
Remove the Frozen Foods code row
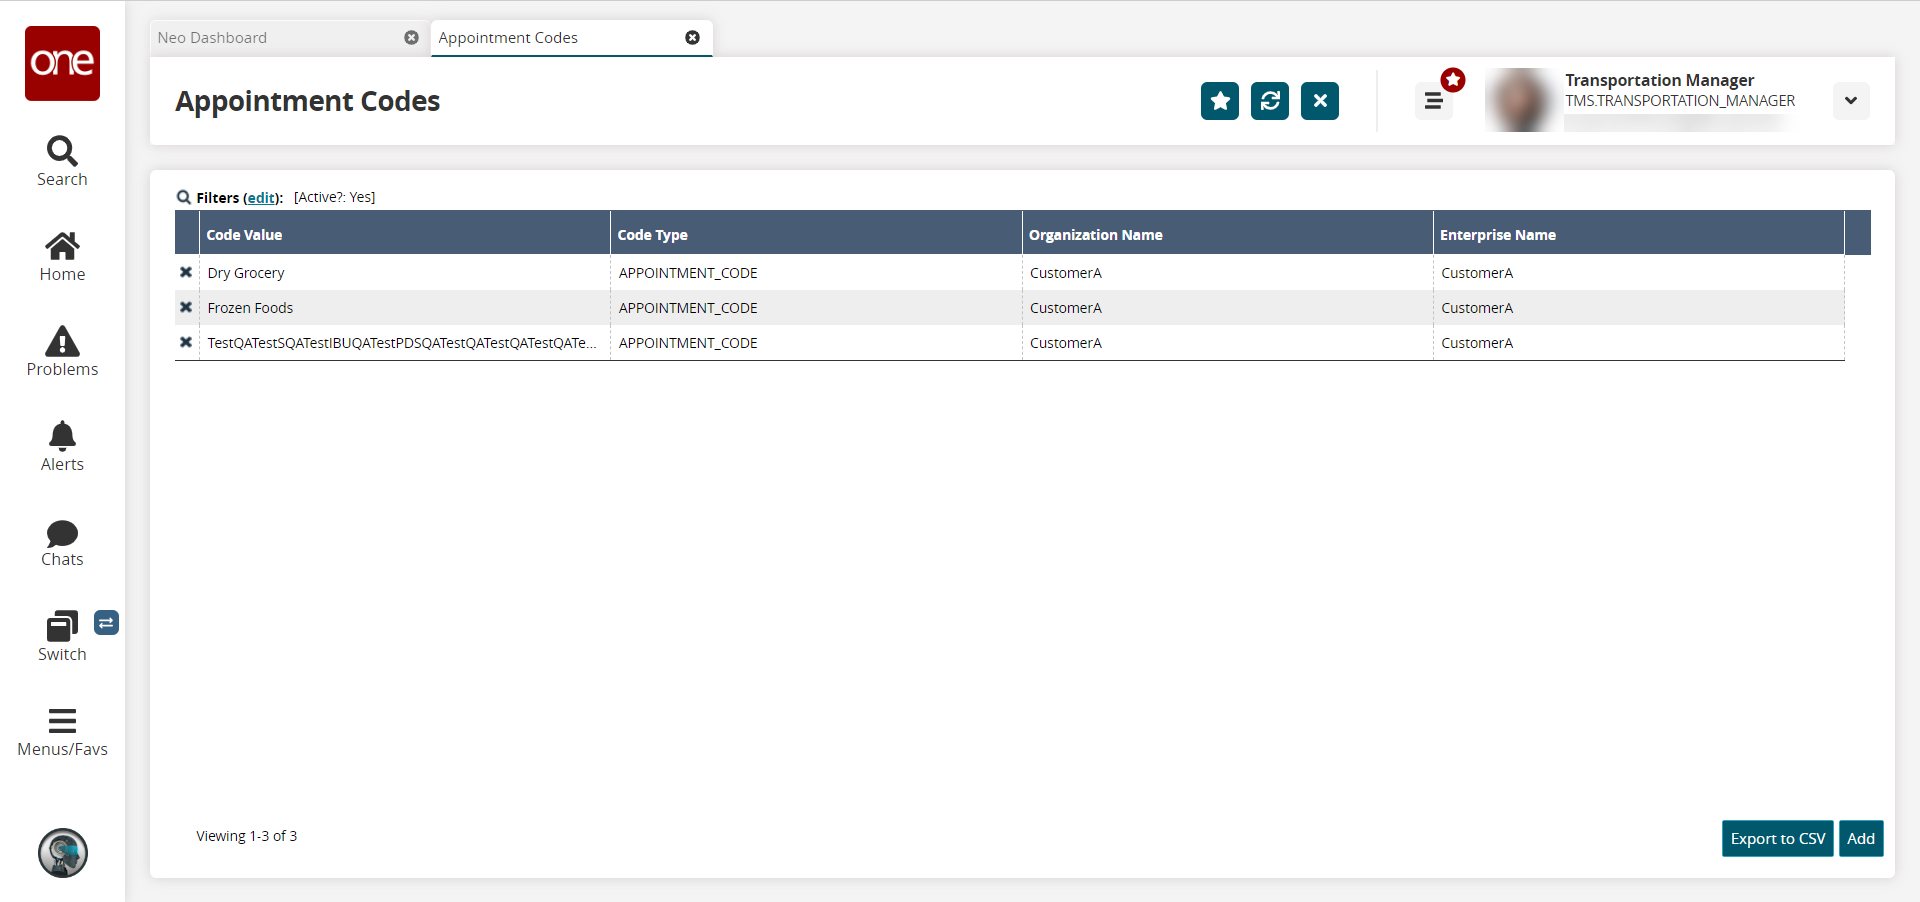point(186,307)
